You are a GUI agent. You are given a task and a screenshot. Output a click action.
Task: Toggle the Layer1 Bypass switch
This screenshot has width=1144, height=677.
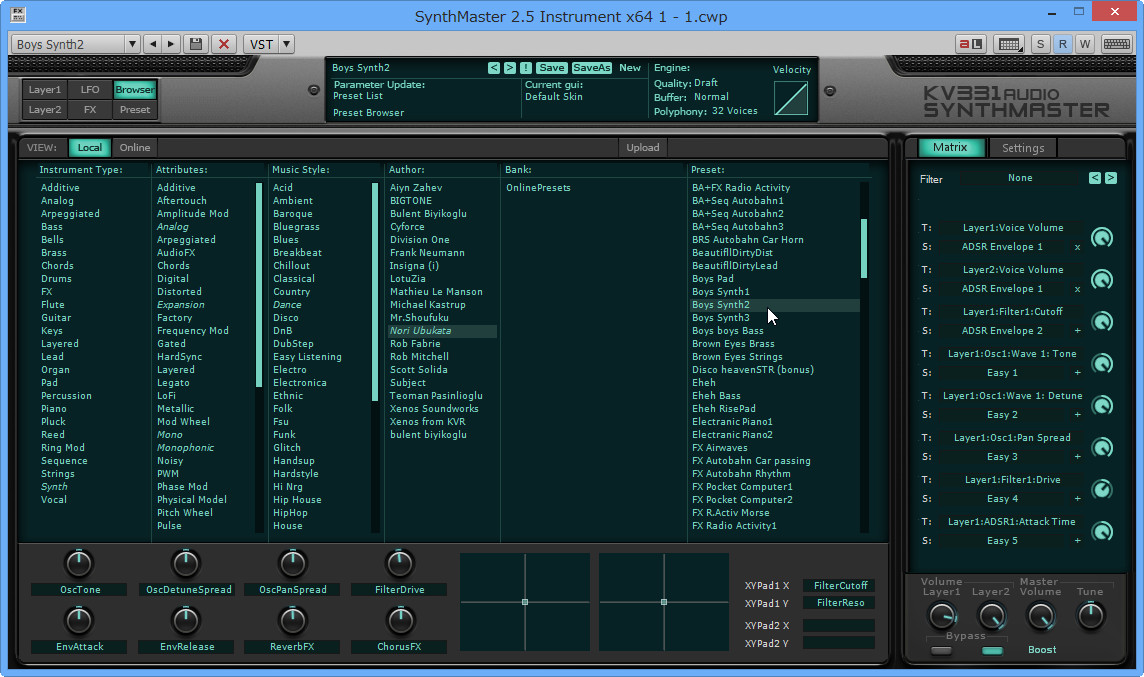click(x=941, y=650)
